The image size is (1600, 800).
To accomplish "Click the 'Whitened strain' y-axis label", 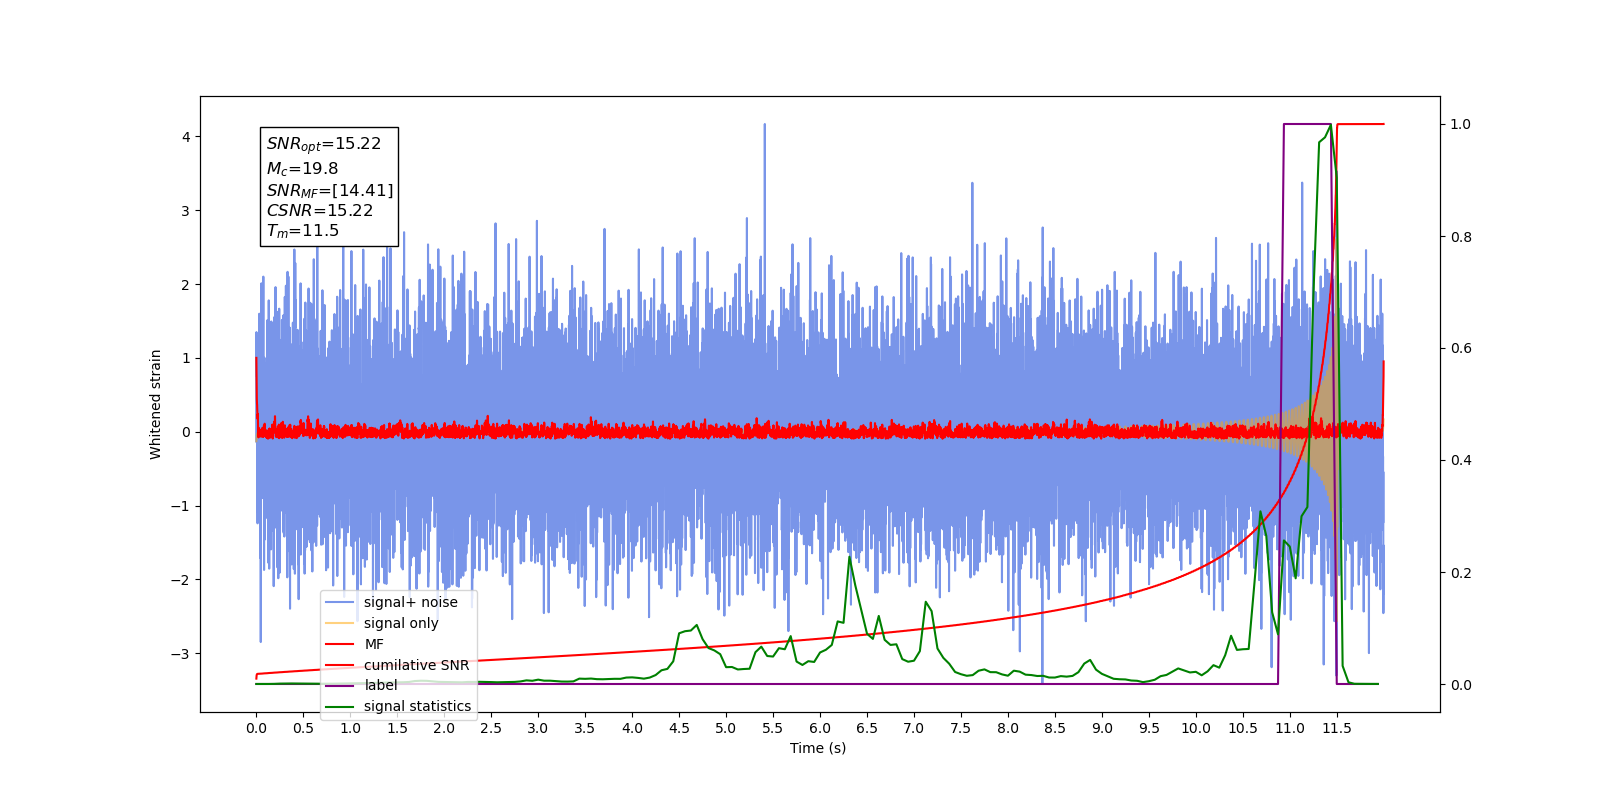I will (156, 404).
